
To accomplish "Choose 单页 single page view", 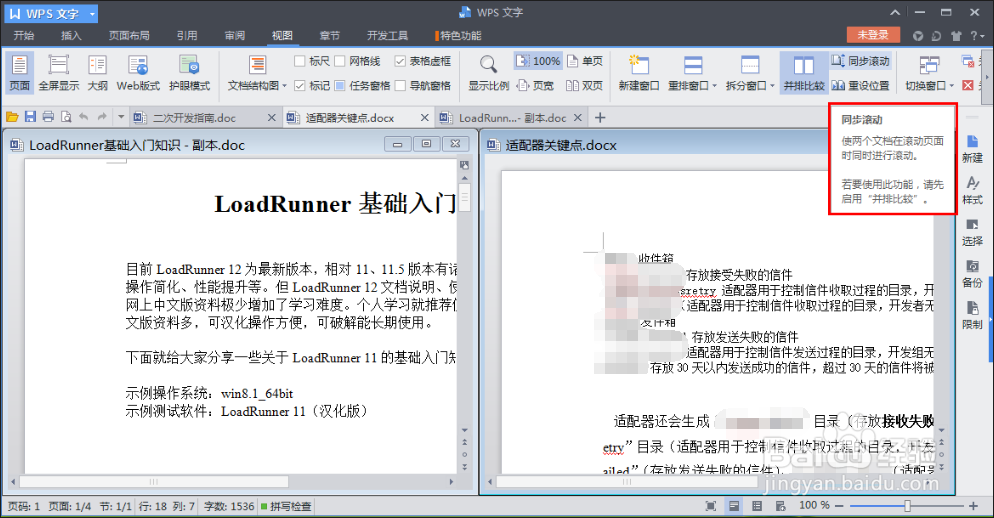I will click(584, 61).
